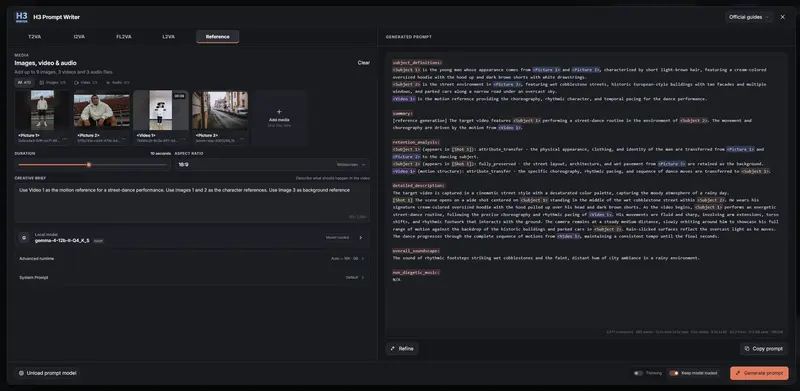Click the '10 seconds' duration value
800x391 pixels.
coord(160,153)
